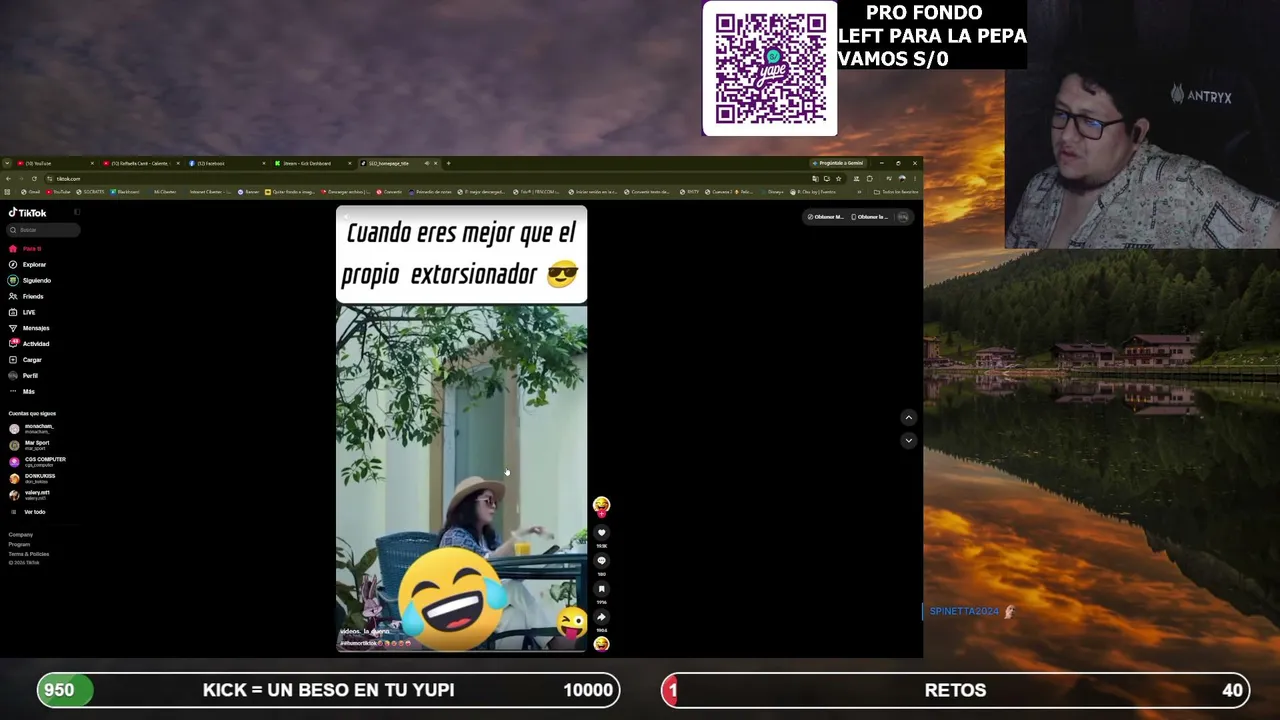This screenshot has height=720, width=1280.
Task: Go to the next video arrow
Action: pos(908,440)
